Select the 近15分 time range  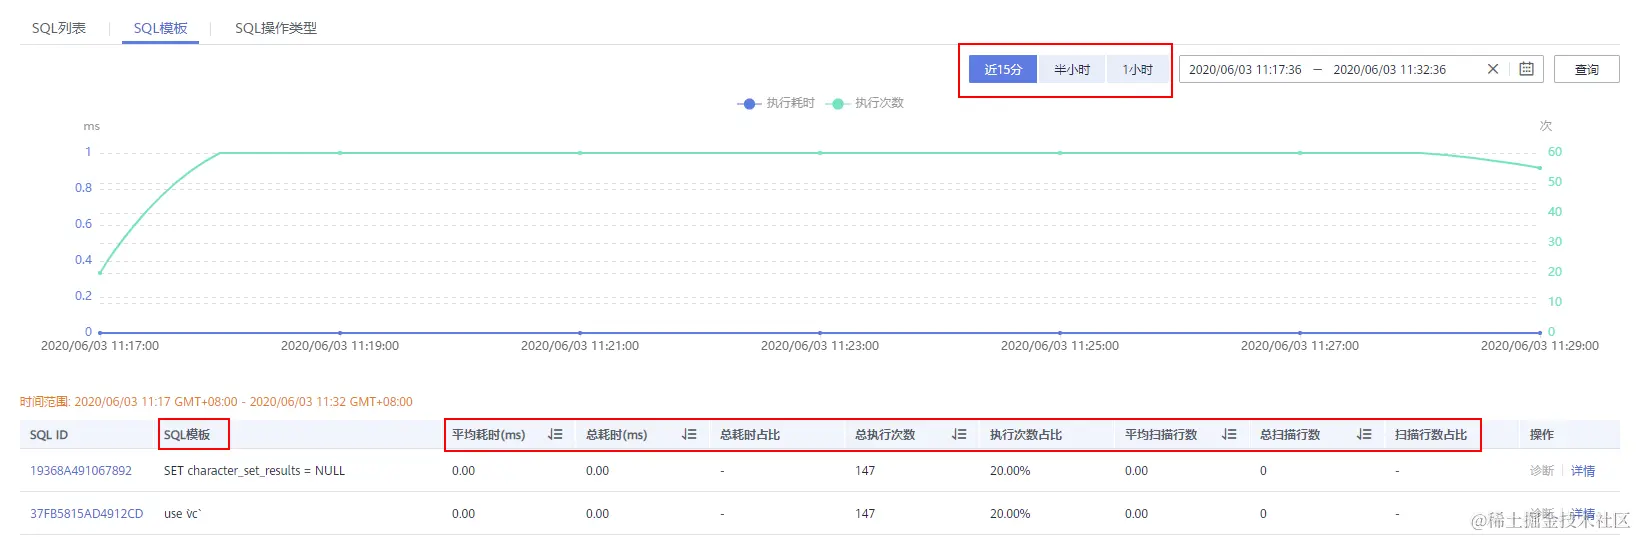(1003, 69)
